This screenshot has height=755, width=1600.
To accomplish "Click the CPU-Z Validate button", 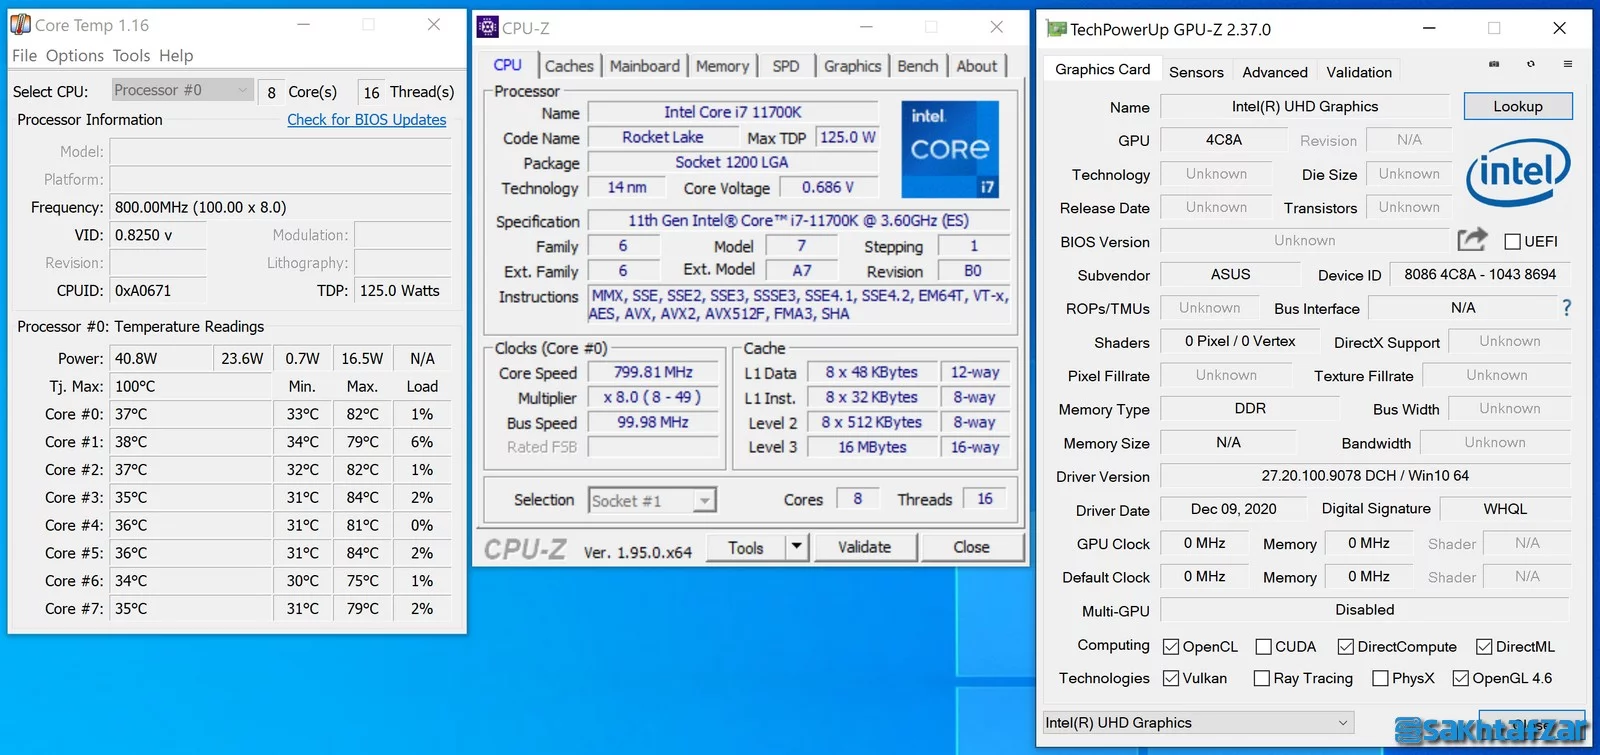I will click(864, 547).
